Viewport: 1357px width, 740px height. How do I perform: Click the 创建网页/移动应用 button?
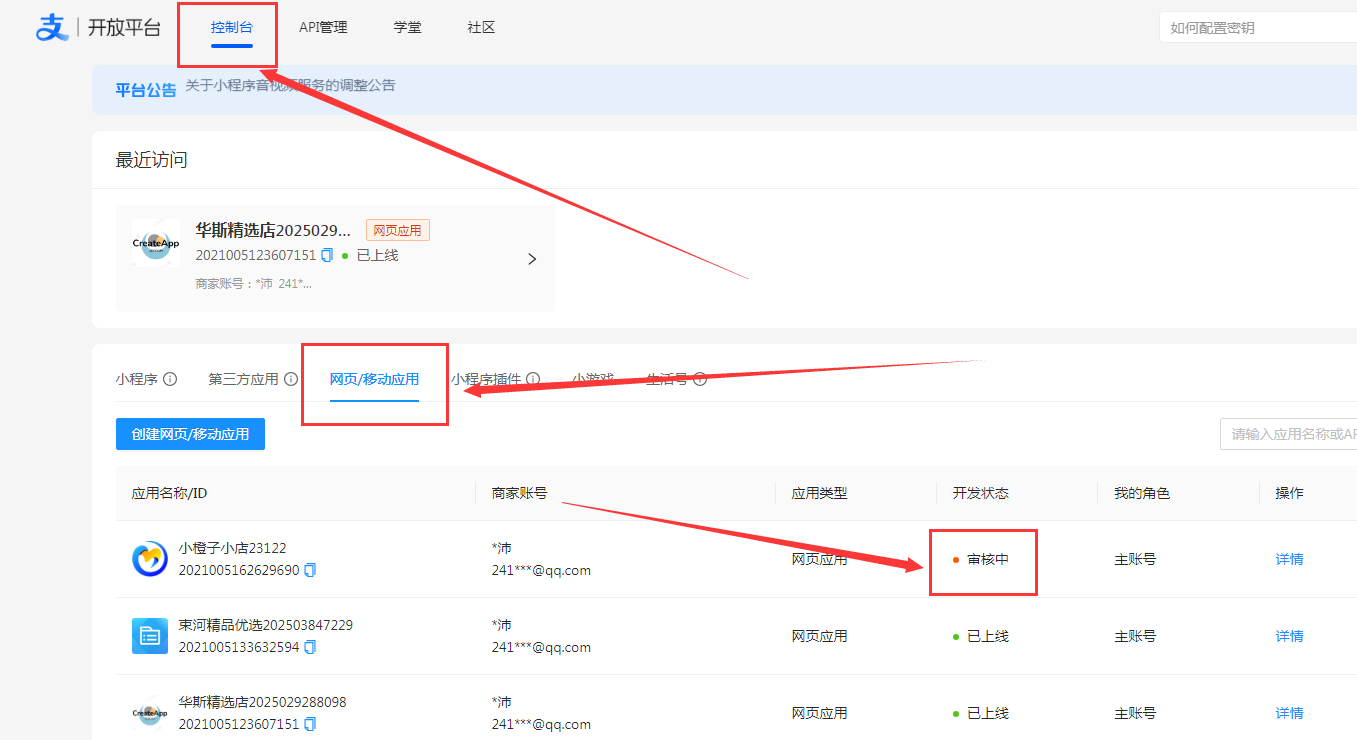coord(190,433)
